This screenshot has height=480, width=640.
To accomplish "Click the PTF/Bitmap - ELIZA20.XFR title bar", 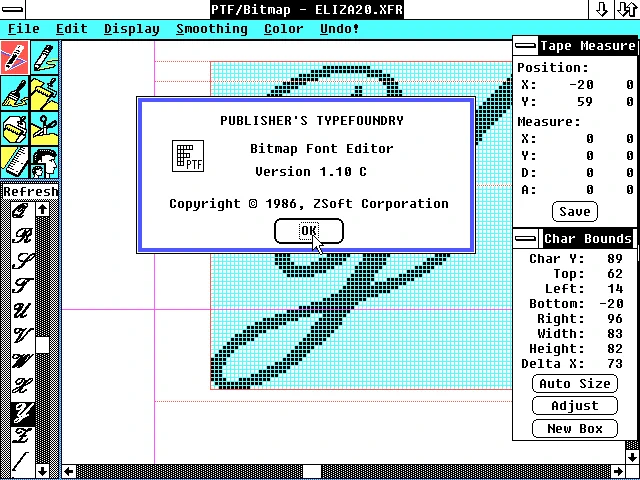I will click(307, 9).
